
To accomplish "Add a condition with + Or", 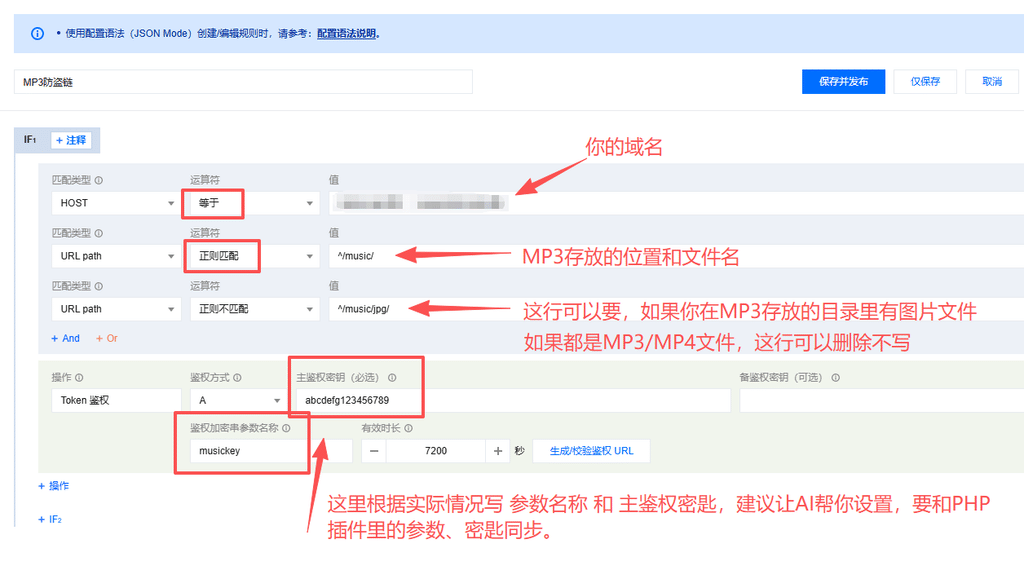I will (107, 338).
